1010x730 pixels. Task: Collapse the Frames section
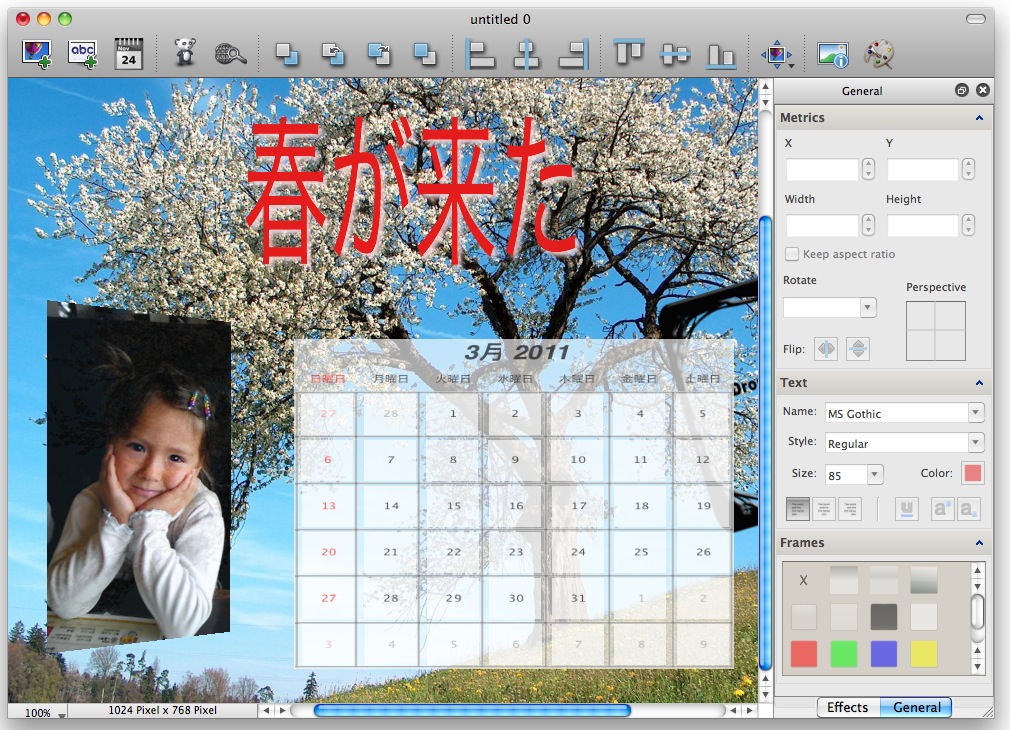(x=979, y=543)
